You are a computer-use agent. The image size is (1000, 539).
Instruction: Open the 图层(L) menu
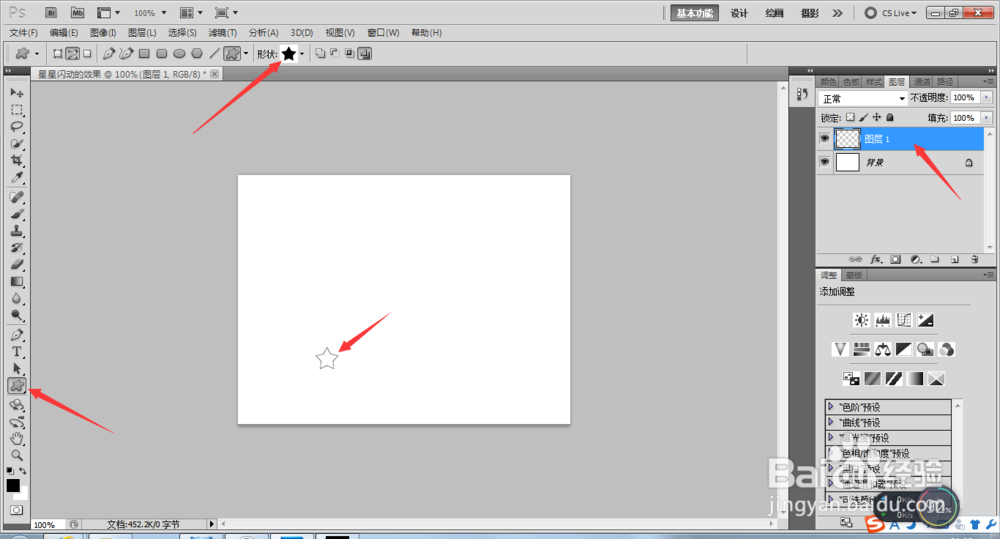142,33
